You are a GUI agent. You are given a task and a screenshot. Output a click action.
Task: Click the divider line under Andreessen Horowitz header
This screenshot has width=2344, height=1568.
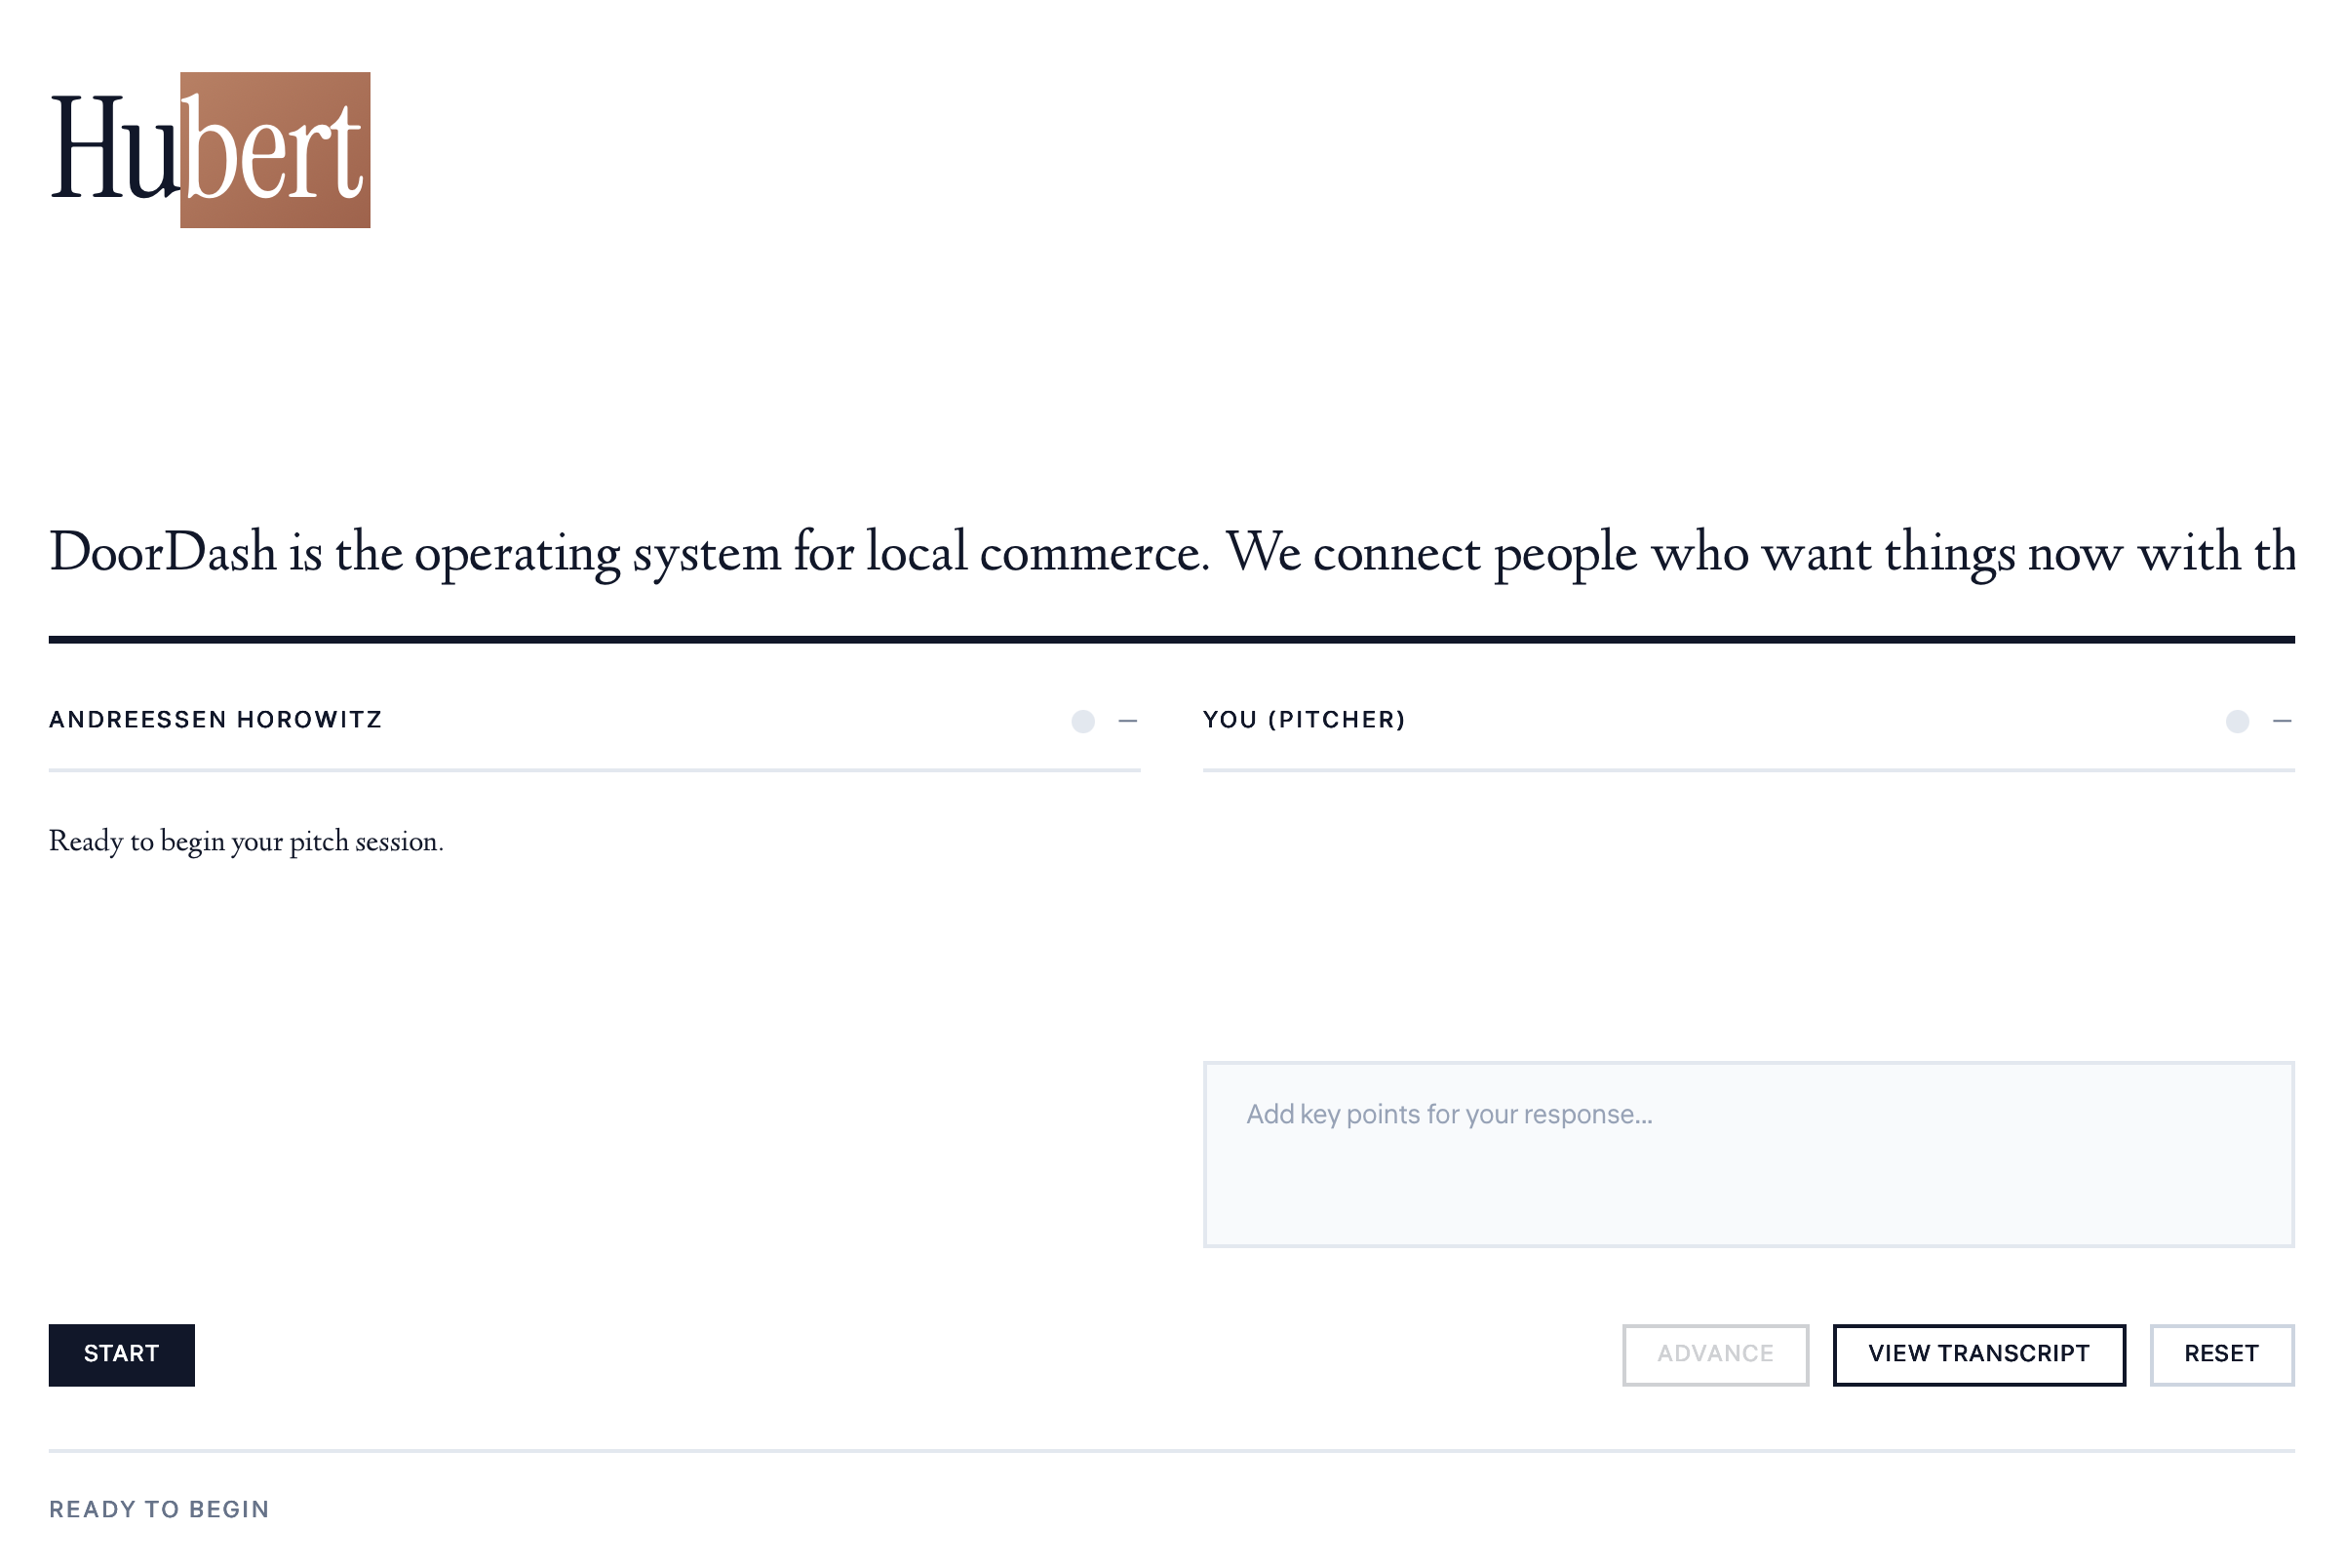[594, 770]
